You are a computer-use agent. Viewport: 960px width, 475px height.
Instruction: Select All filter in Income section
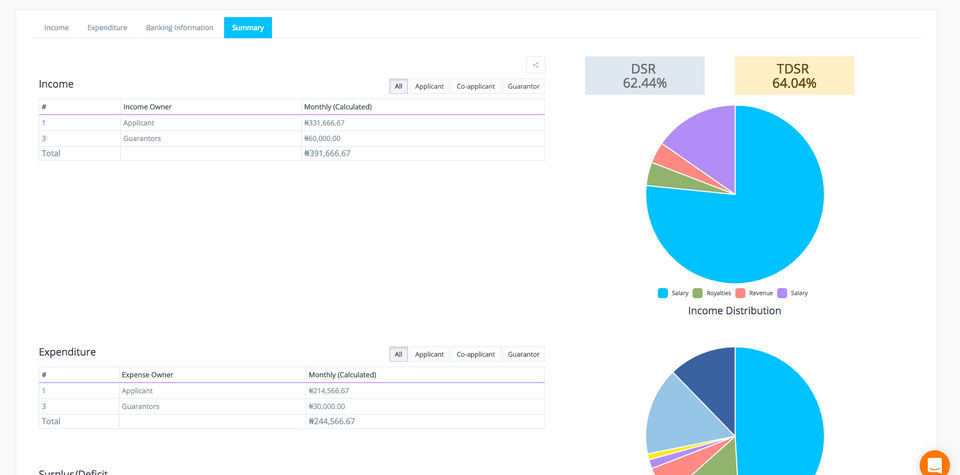pyautogui.click(x=399, y=86)
